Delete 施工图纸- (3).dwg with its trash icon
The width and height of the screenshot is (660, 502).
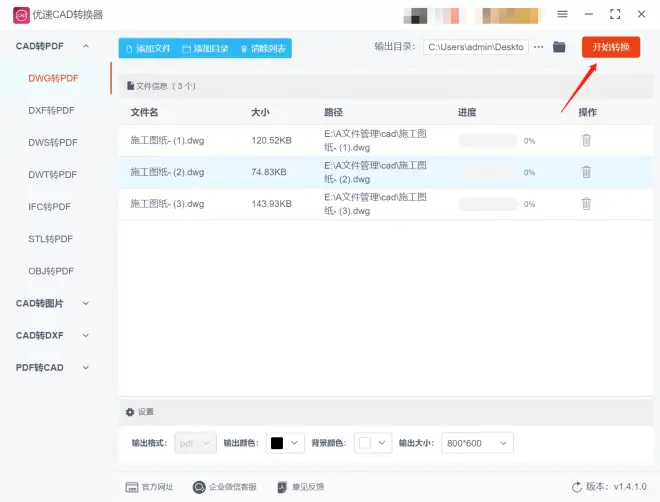point(586,204)
